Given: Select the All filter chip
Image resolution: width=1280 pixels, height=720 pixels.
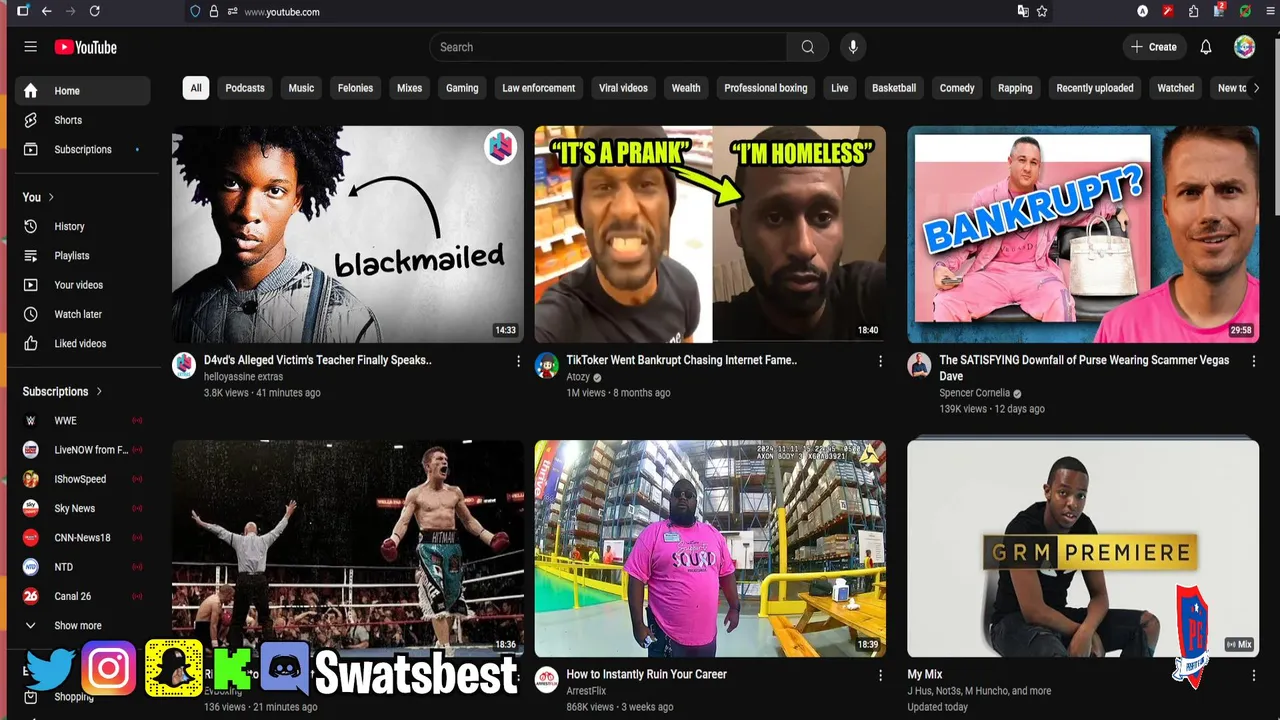Looking at the screenshot, I should pos(196,88).
